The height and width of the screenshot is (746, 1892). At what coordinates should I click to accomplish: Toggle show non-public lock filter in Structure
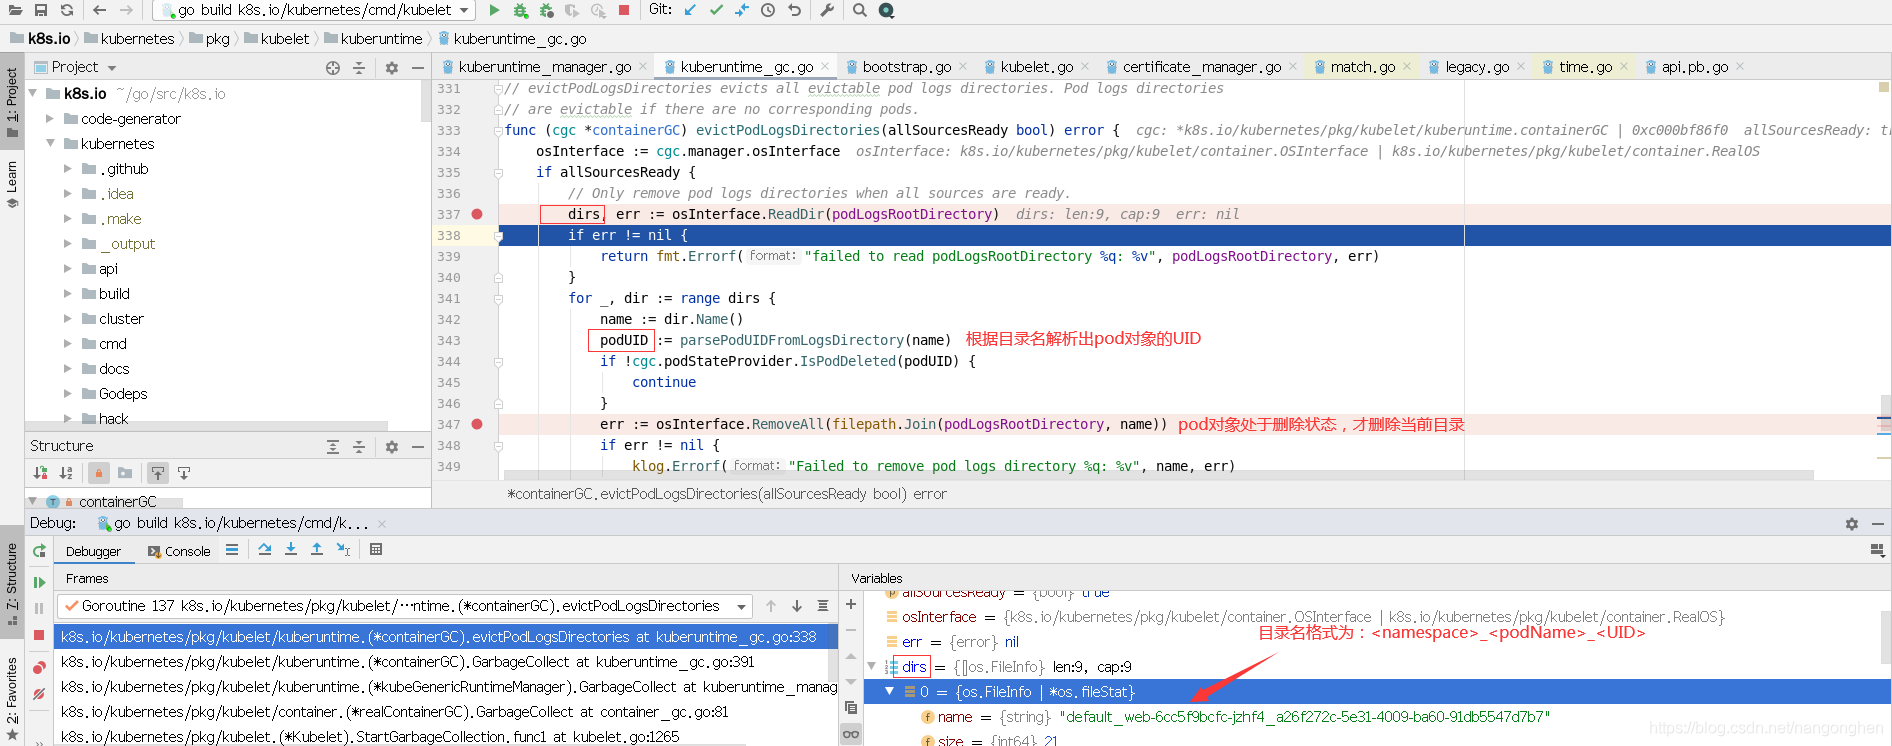point(99,473)
